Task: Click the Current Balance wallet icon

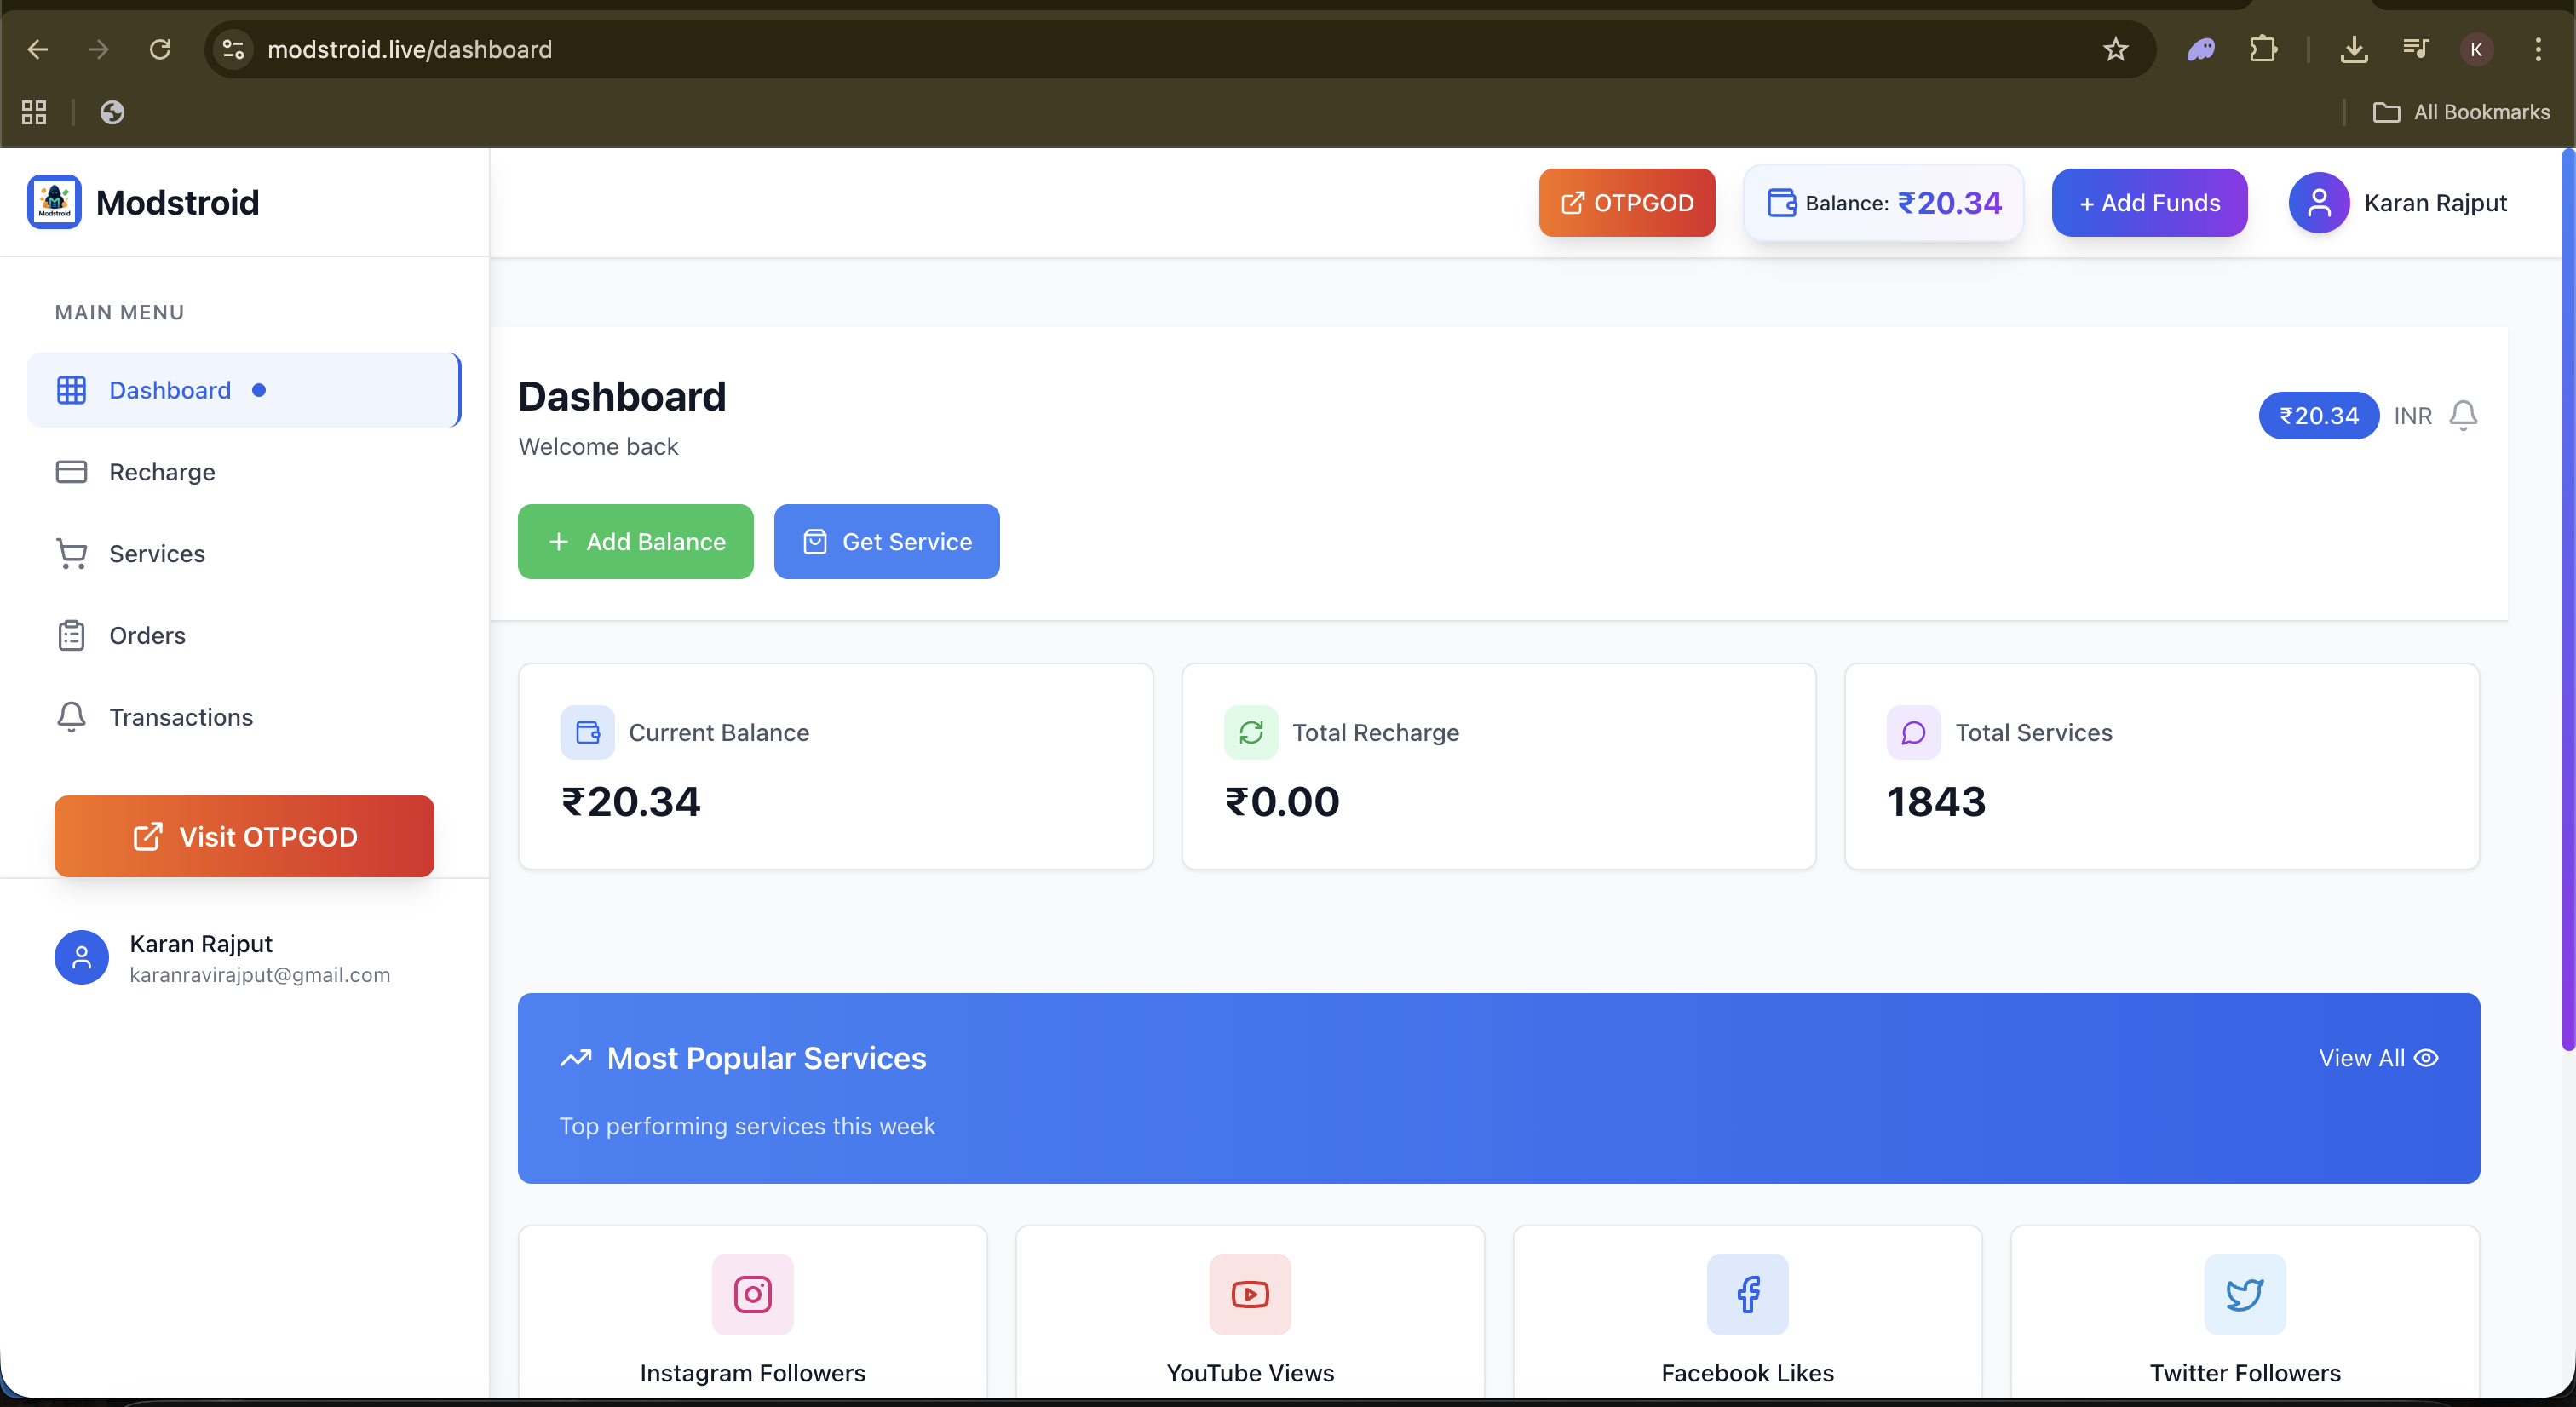Action: (588, 733)
